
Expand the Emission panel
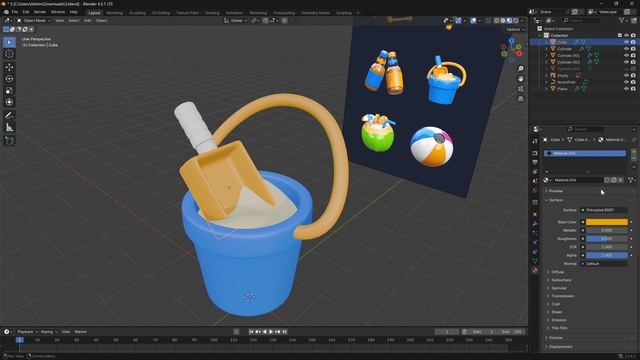click(559, 320)
